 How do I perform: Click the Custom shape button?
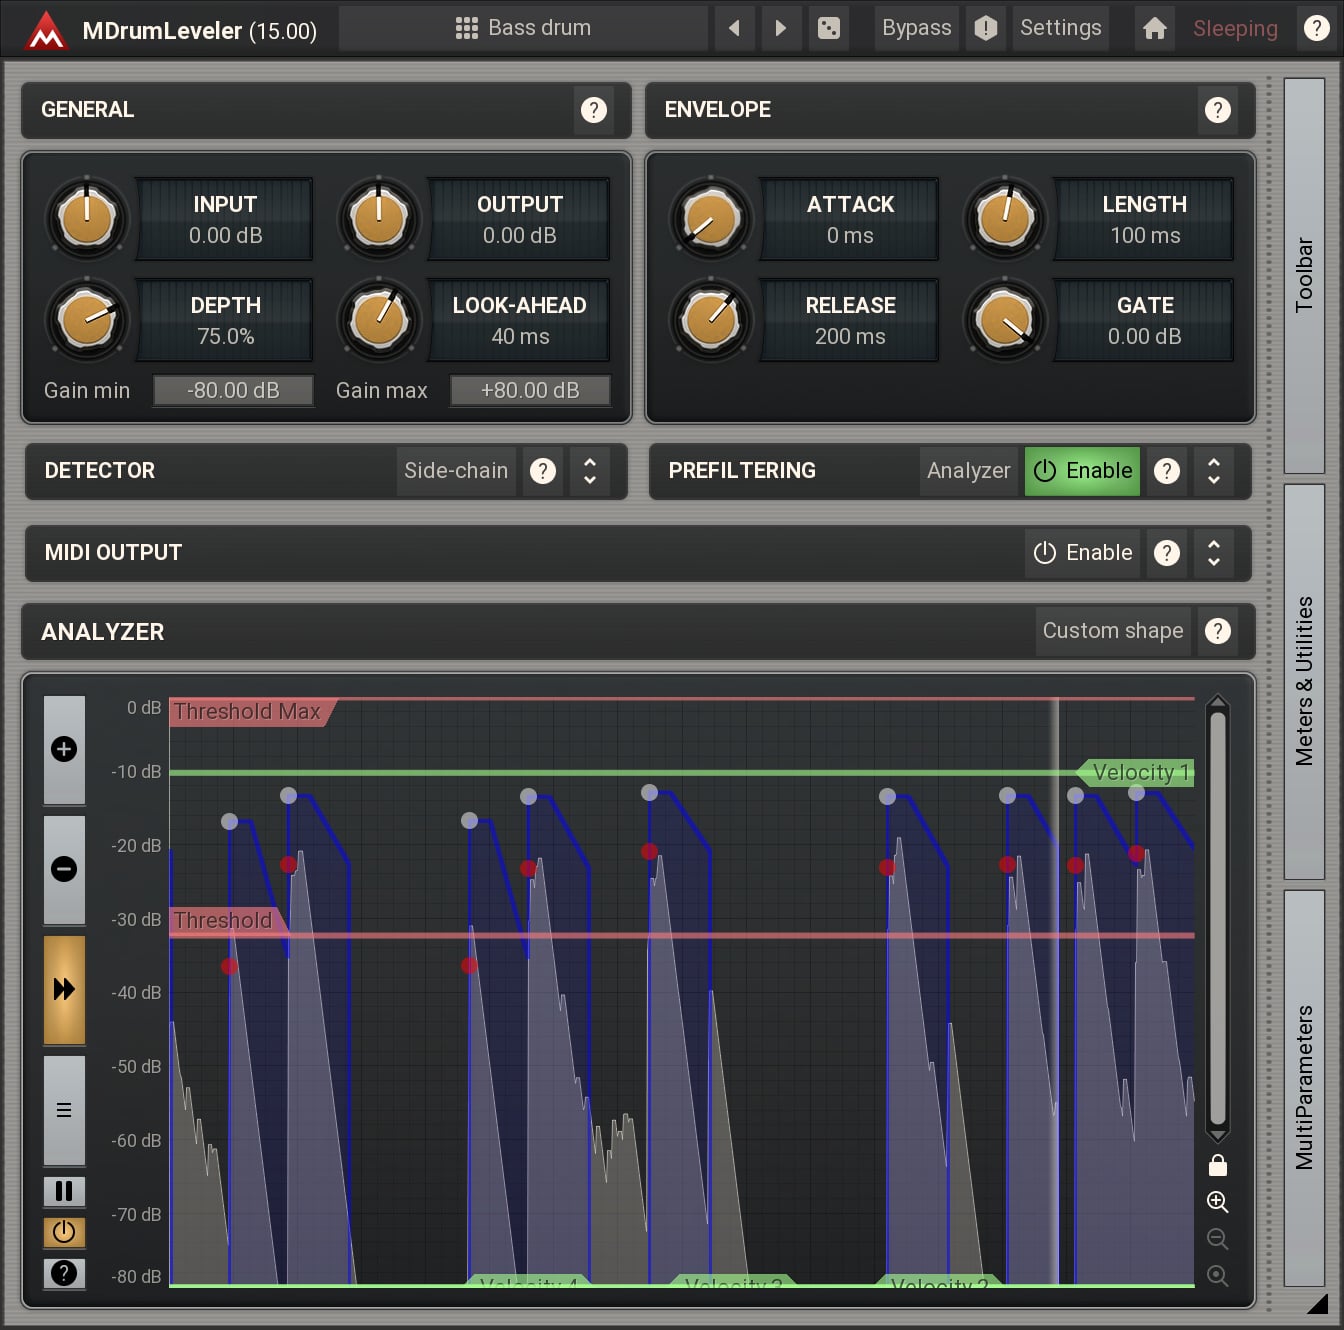pos(1112,631)
